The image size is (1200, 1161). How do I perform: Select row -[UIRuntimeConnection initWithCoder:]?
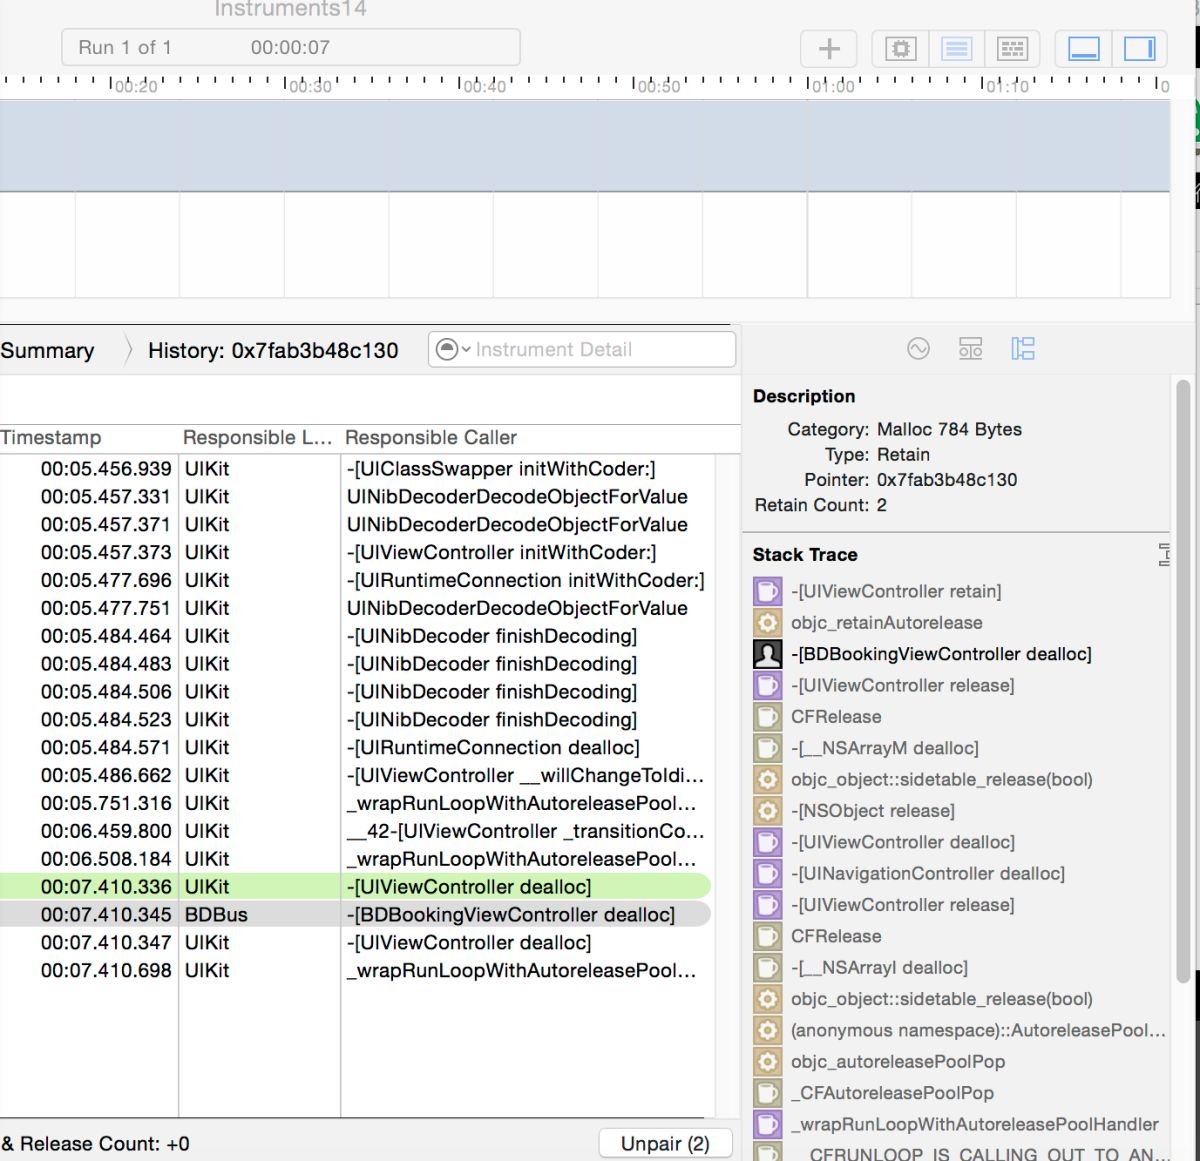356,580
